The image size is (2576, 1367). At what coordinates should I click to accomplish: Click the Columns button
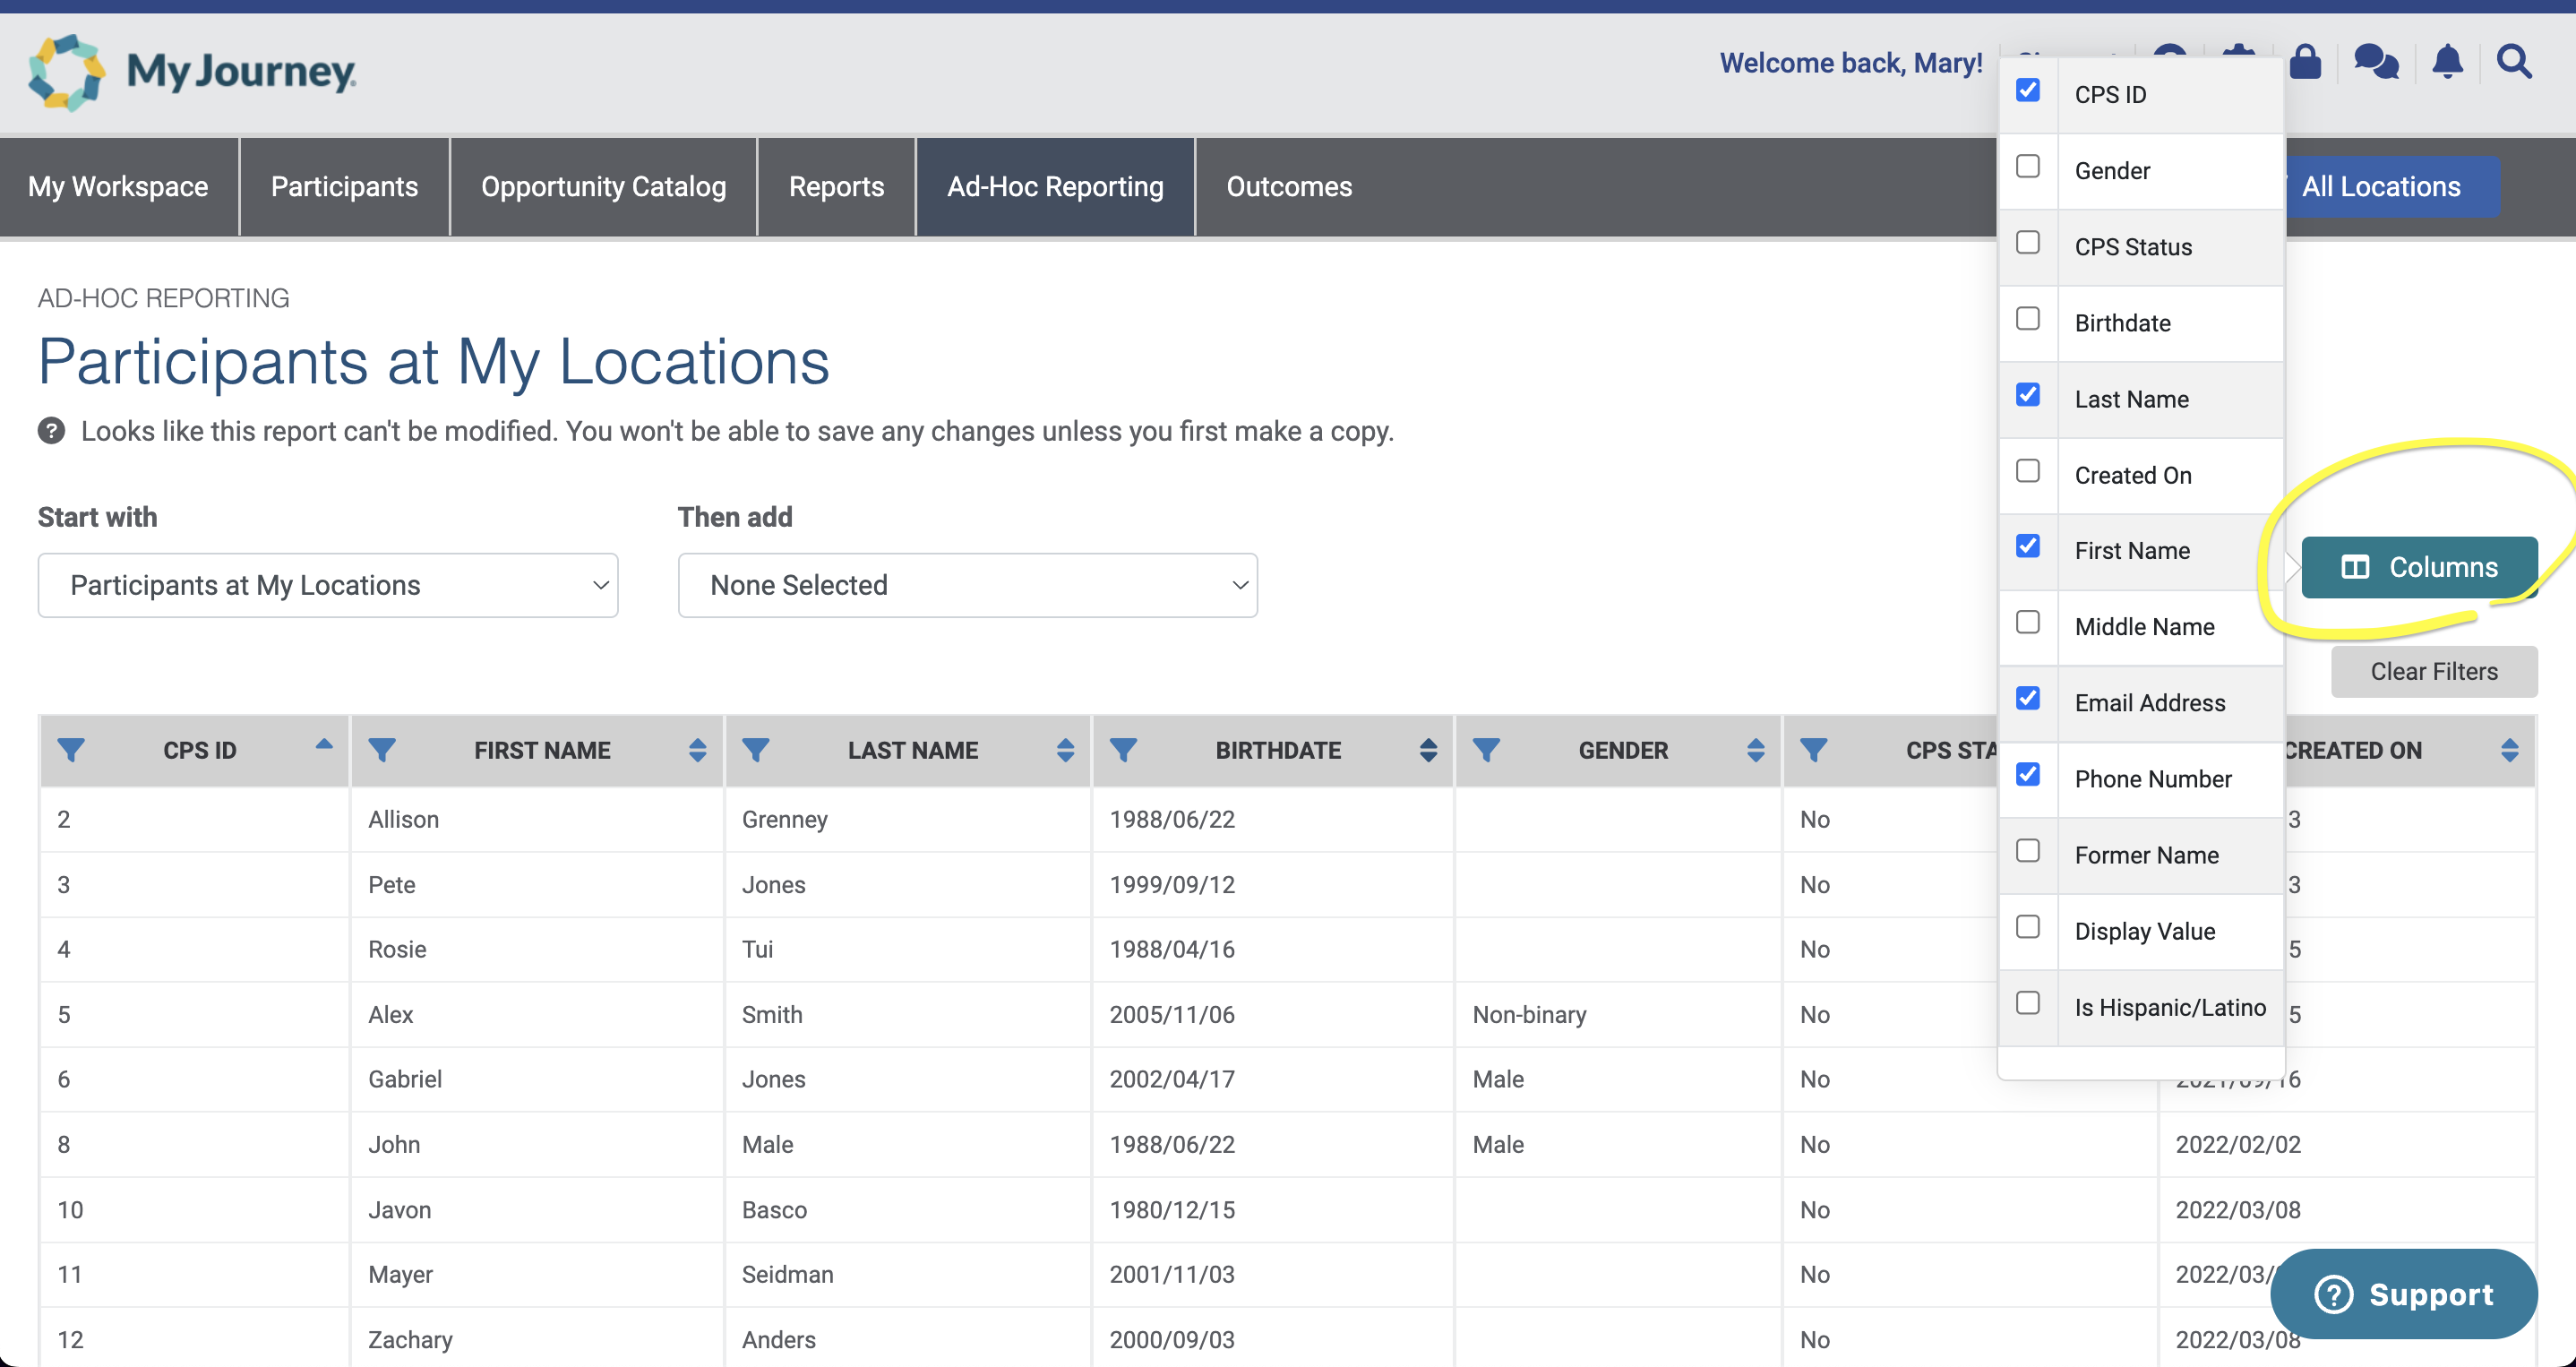click(2418, 567)
